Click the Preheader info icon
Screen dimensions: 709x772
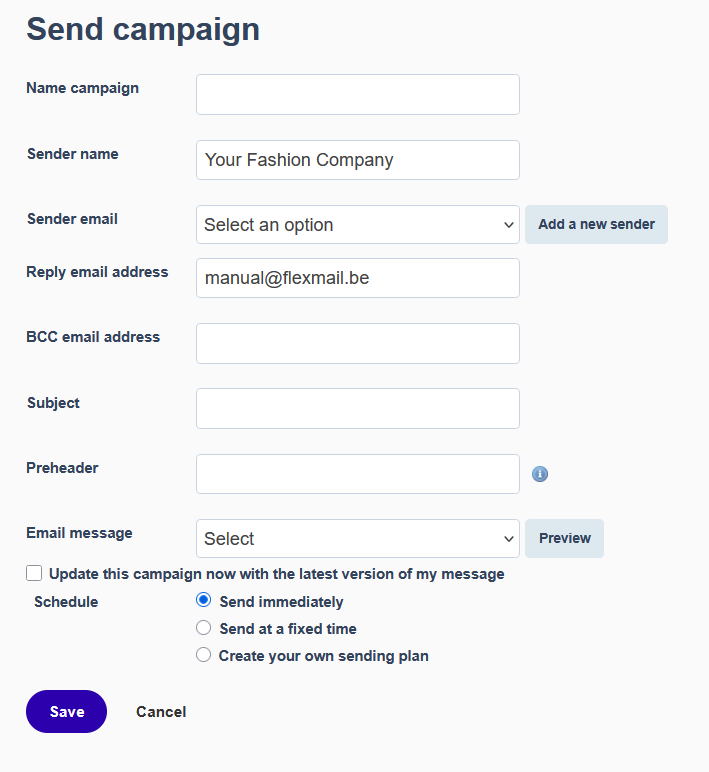(x=540, y=474)
